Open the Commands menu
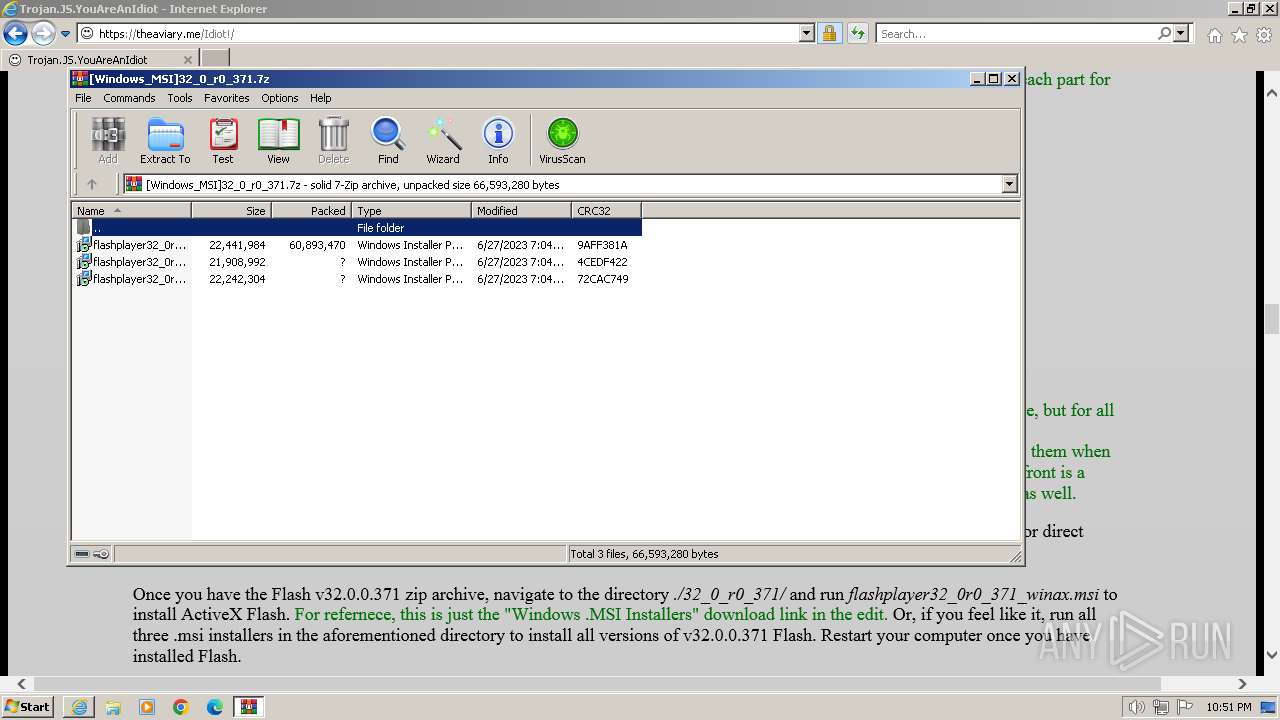 [129, 98]
